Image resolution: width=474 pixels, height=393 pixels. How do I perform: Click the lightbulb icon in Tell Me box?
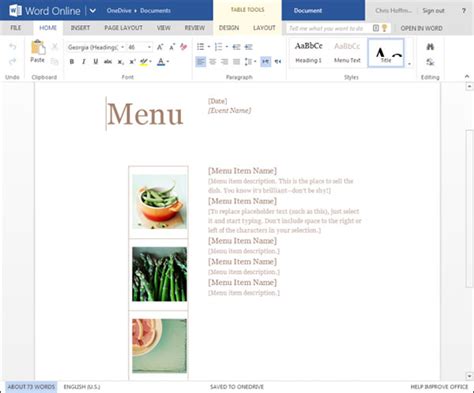click(385, 28)
